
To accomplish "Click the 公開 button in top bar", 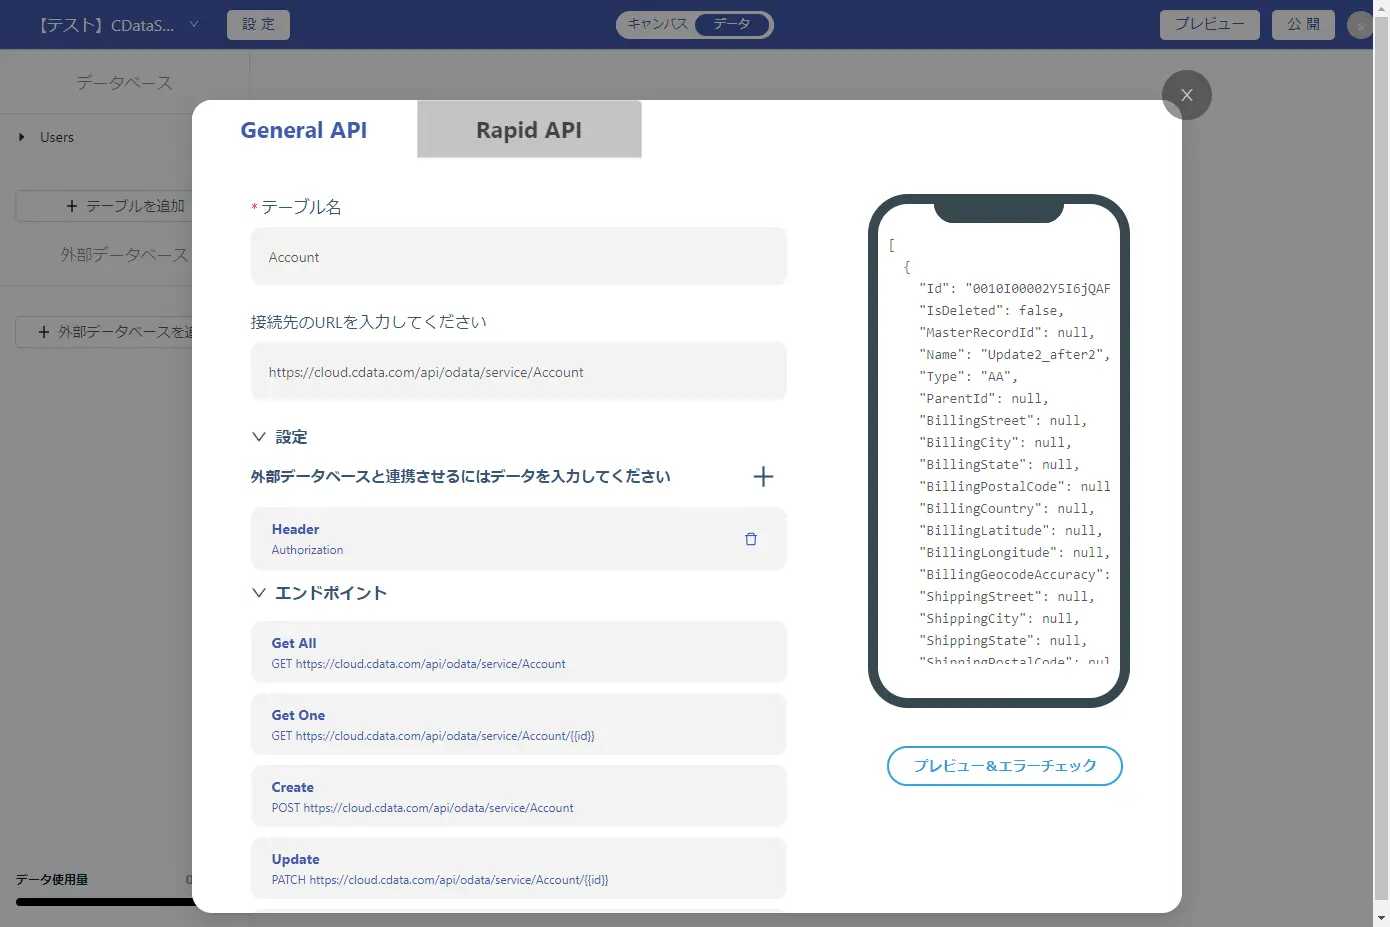I will [1303, 25].
